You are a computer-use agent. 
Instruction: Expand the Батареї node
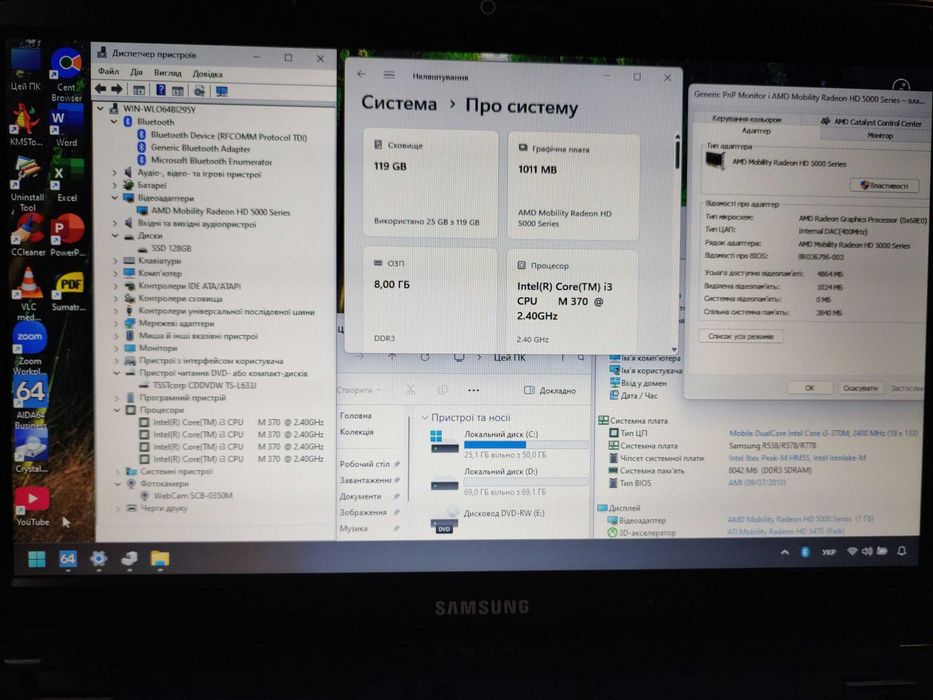[114, 185]
